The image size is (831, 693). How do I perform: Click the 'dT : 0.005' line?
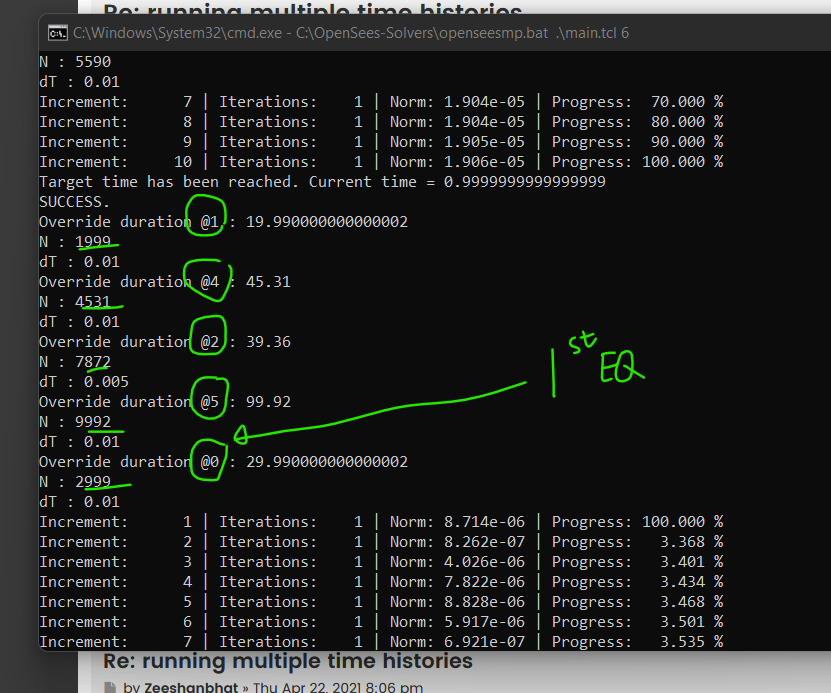84,381
